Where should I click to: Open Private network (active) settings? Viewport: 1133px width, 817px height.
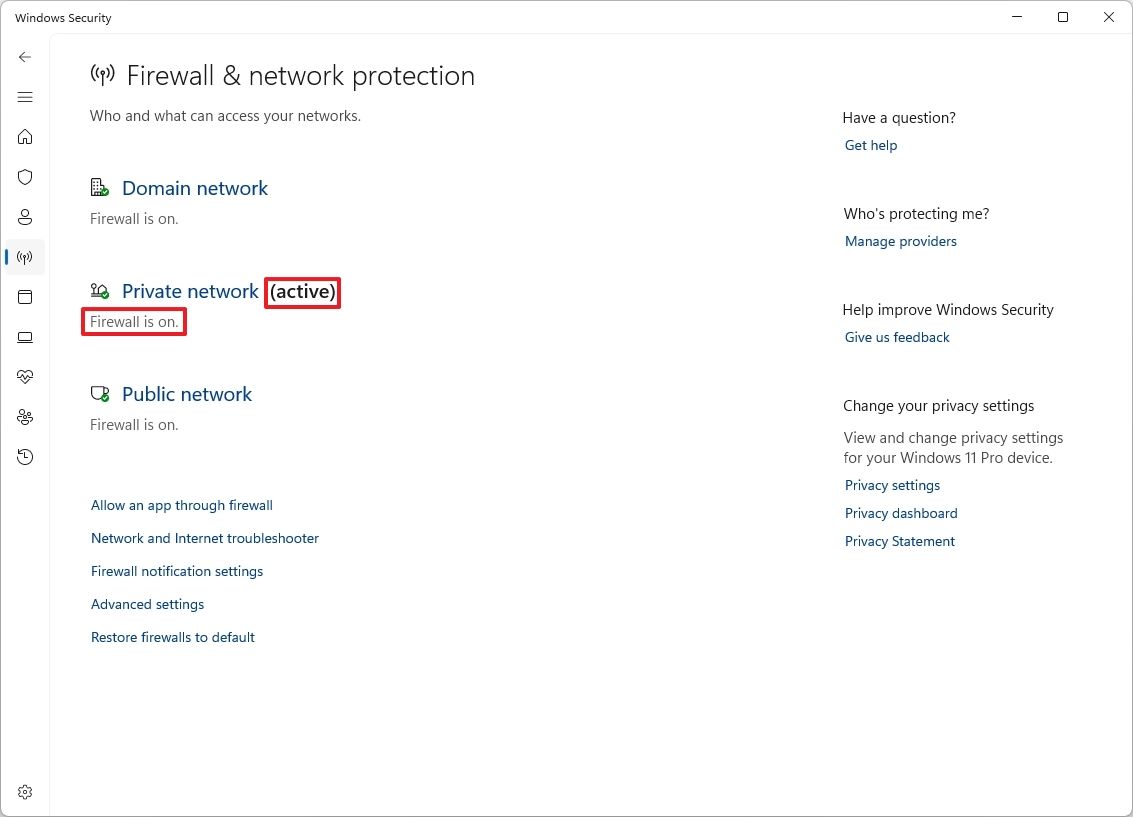click(x=190, y=291)
